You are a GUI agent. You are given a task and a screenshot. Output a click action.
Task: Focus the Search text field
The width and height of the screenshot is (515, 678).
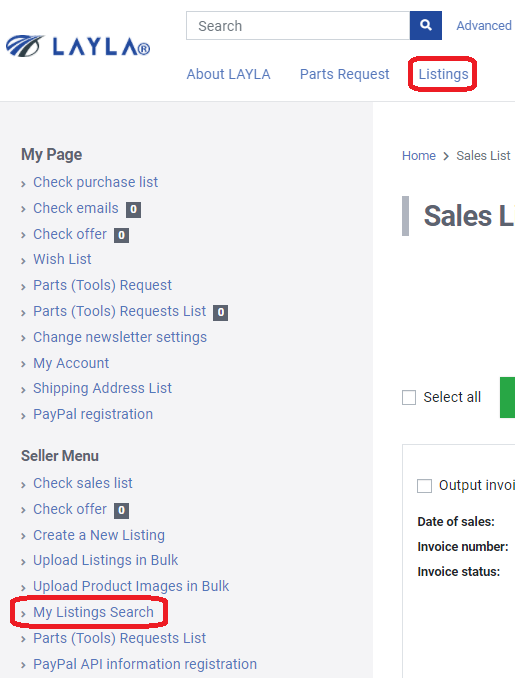pos(298,26)
